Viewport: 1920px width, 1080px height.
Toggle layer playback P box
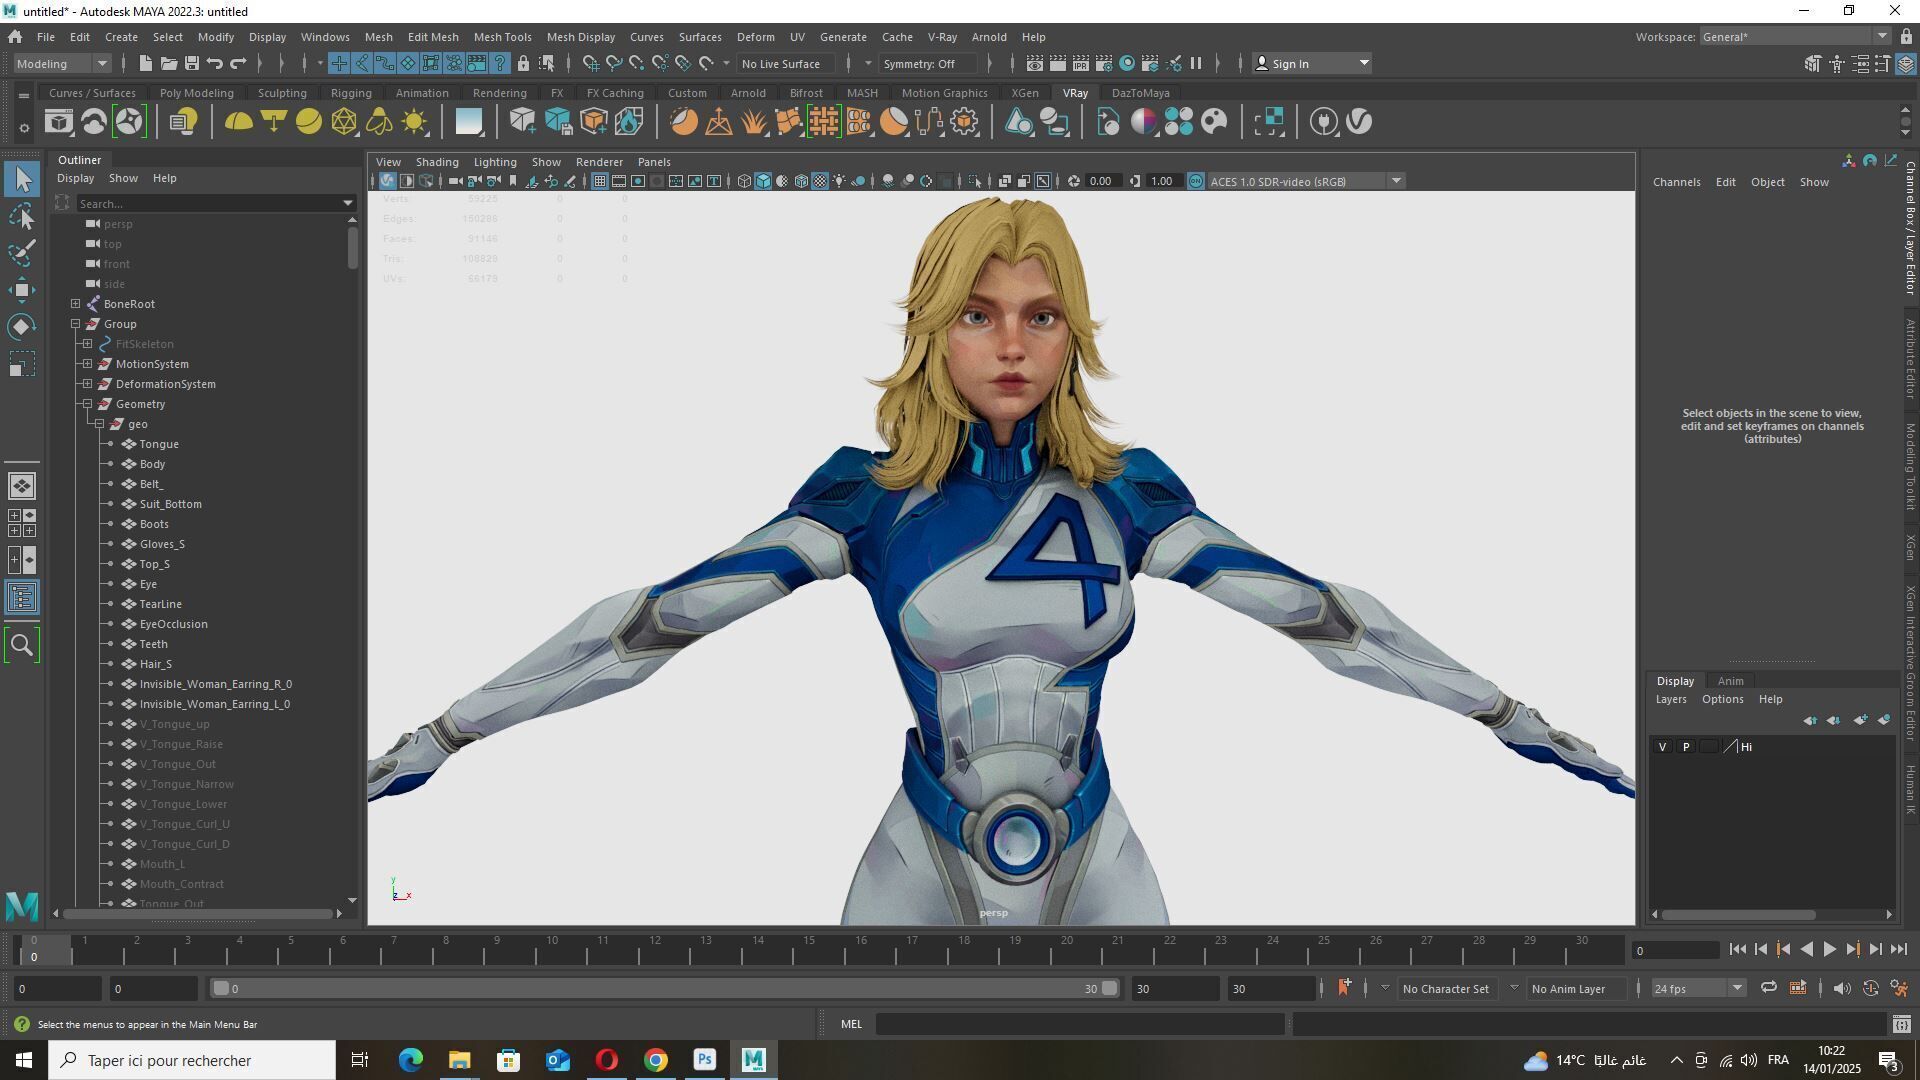pos(1686,747)
